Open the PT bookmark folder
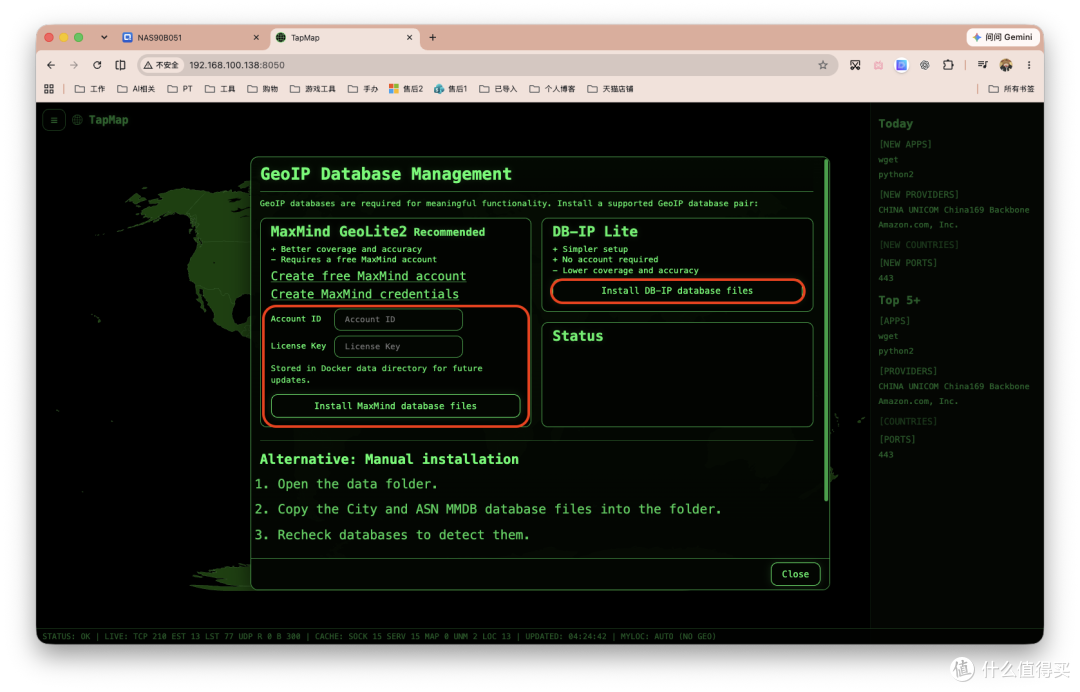Viewport: 1080px width, 692px height. pos(180,89)
